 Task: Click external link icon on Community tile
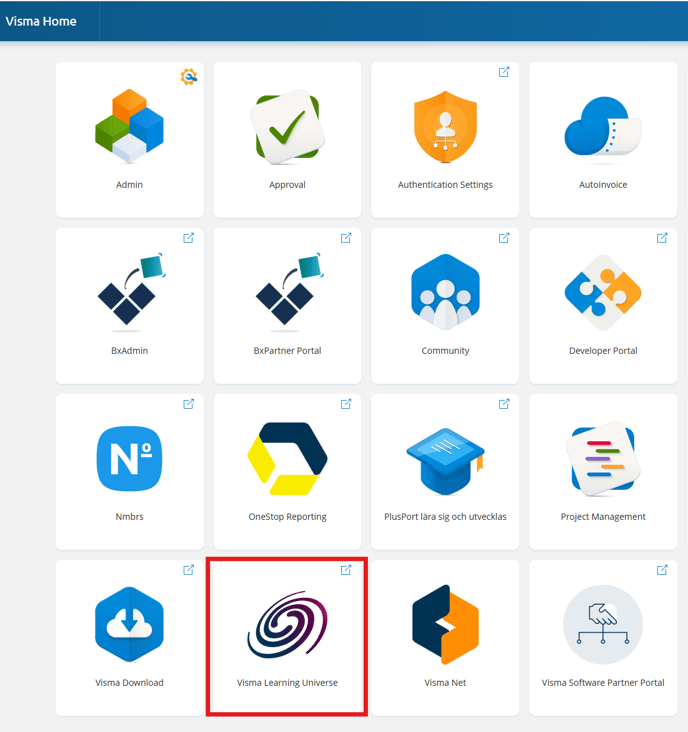point(504,238)
